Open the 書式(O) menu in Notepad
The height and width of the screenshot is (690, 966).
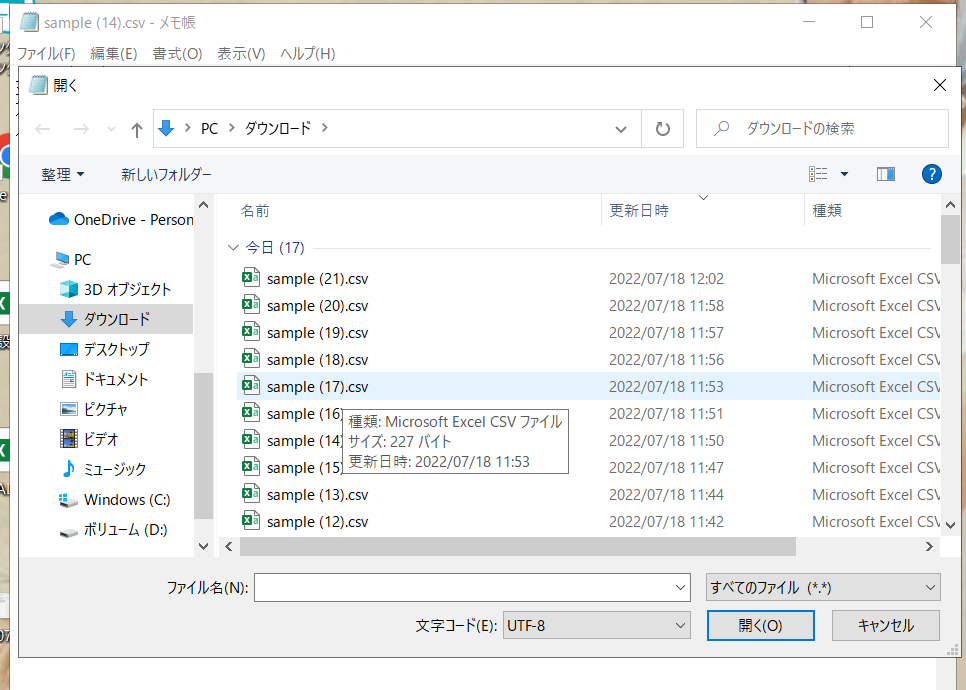(x=177, y=53)
